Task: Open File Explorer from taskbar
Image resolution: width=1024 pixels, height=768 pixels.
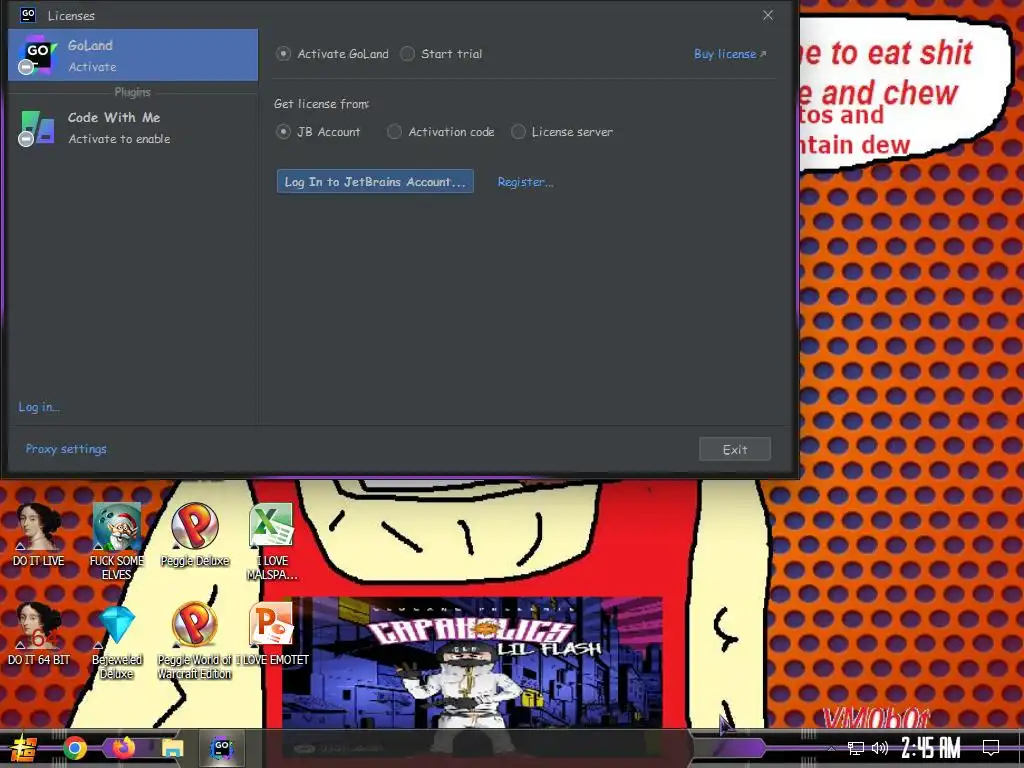Action: [x=172, y=748]
